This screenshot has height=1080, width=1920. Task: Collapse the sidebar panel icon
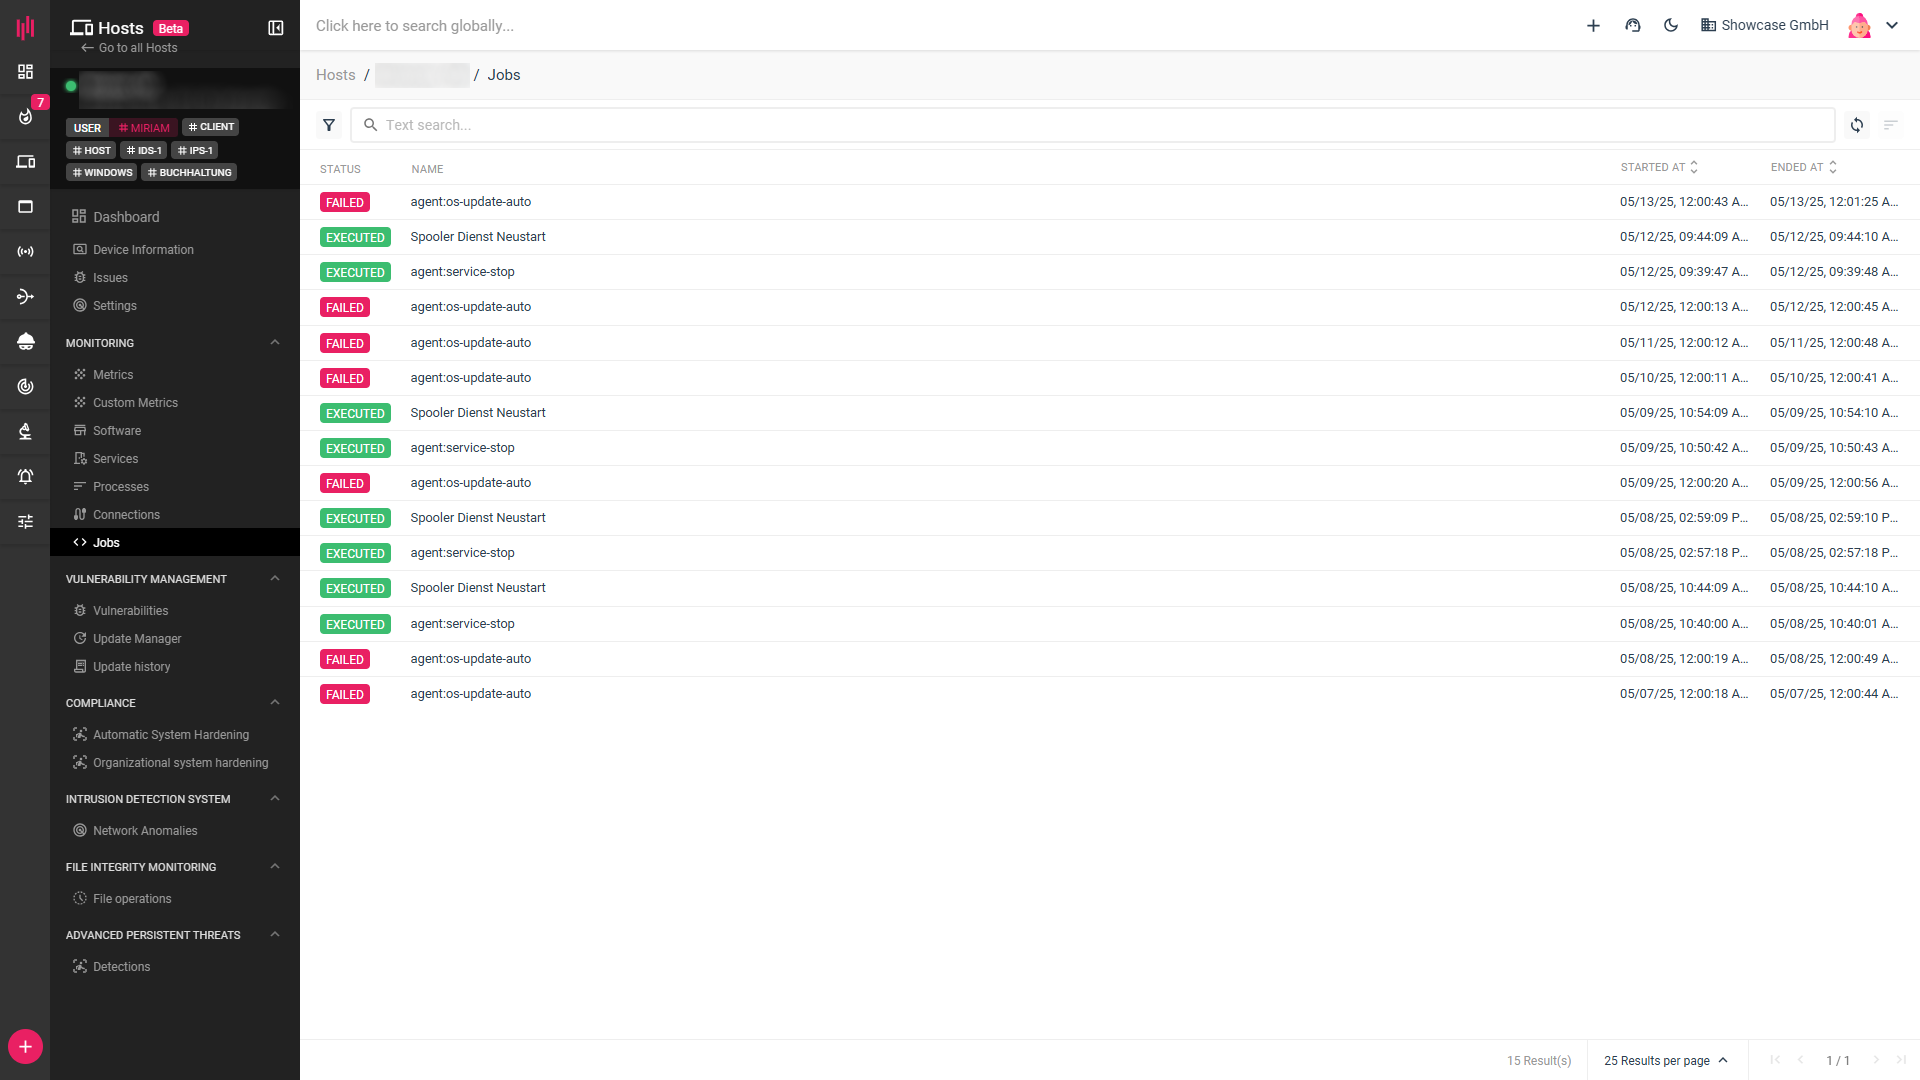[x=276, y=28]
